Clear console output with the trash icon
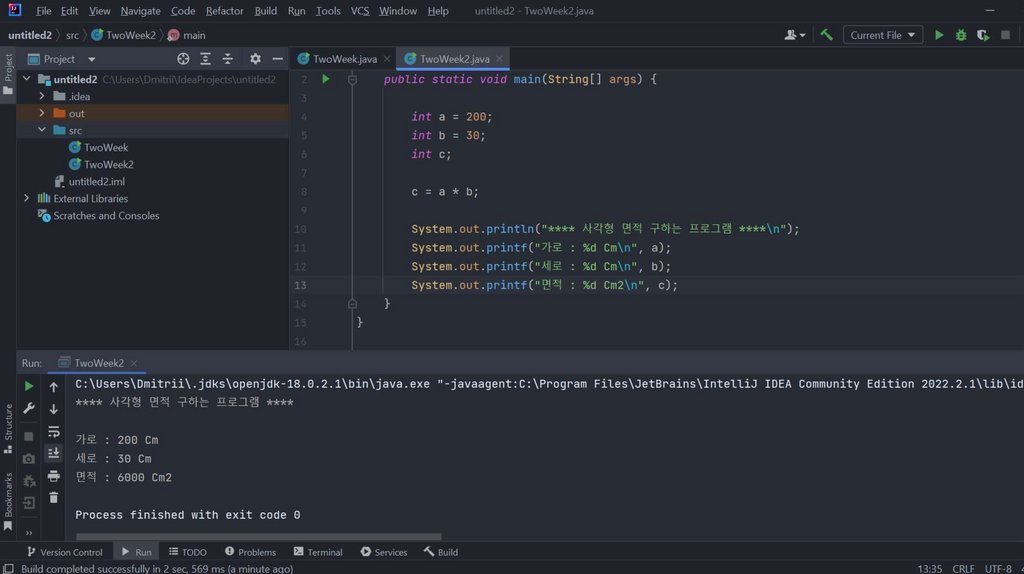Screen dimensions: 1024x574 pyautogui.click(x=54, y=497)
